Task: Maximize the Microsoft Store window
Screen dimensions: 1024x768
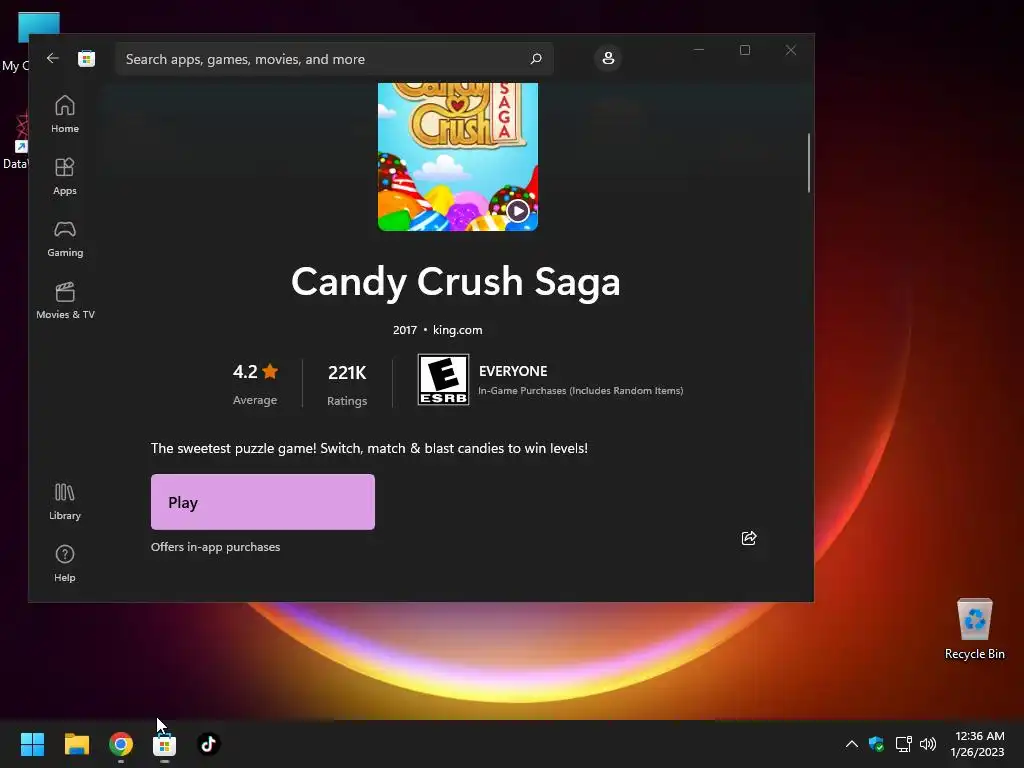Action: coord(744,50)
